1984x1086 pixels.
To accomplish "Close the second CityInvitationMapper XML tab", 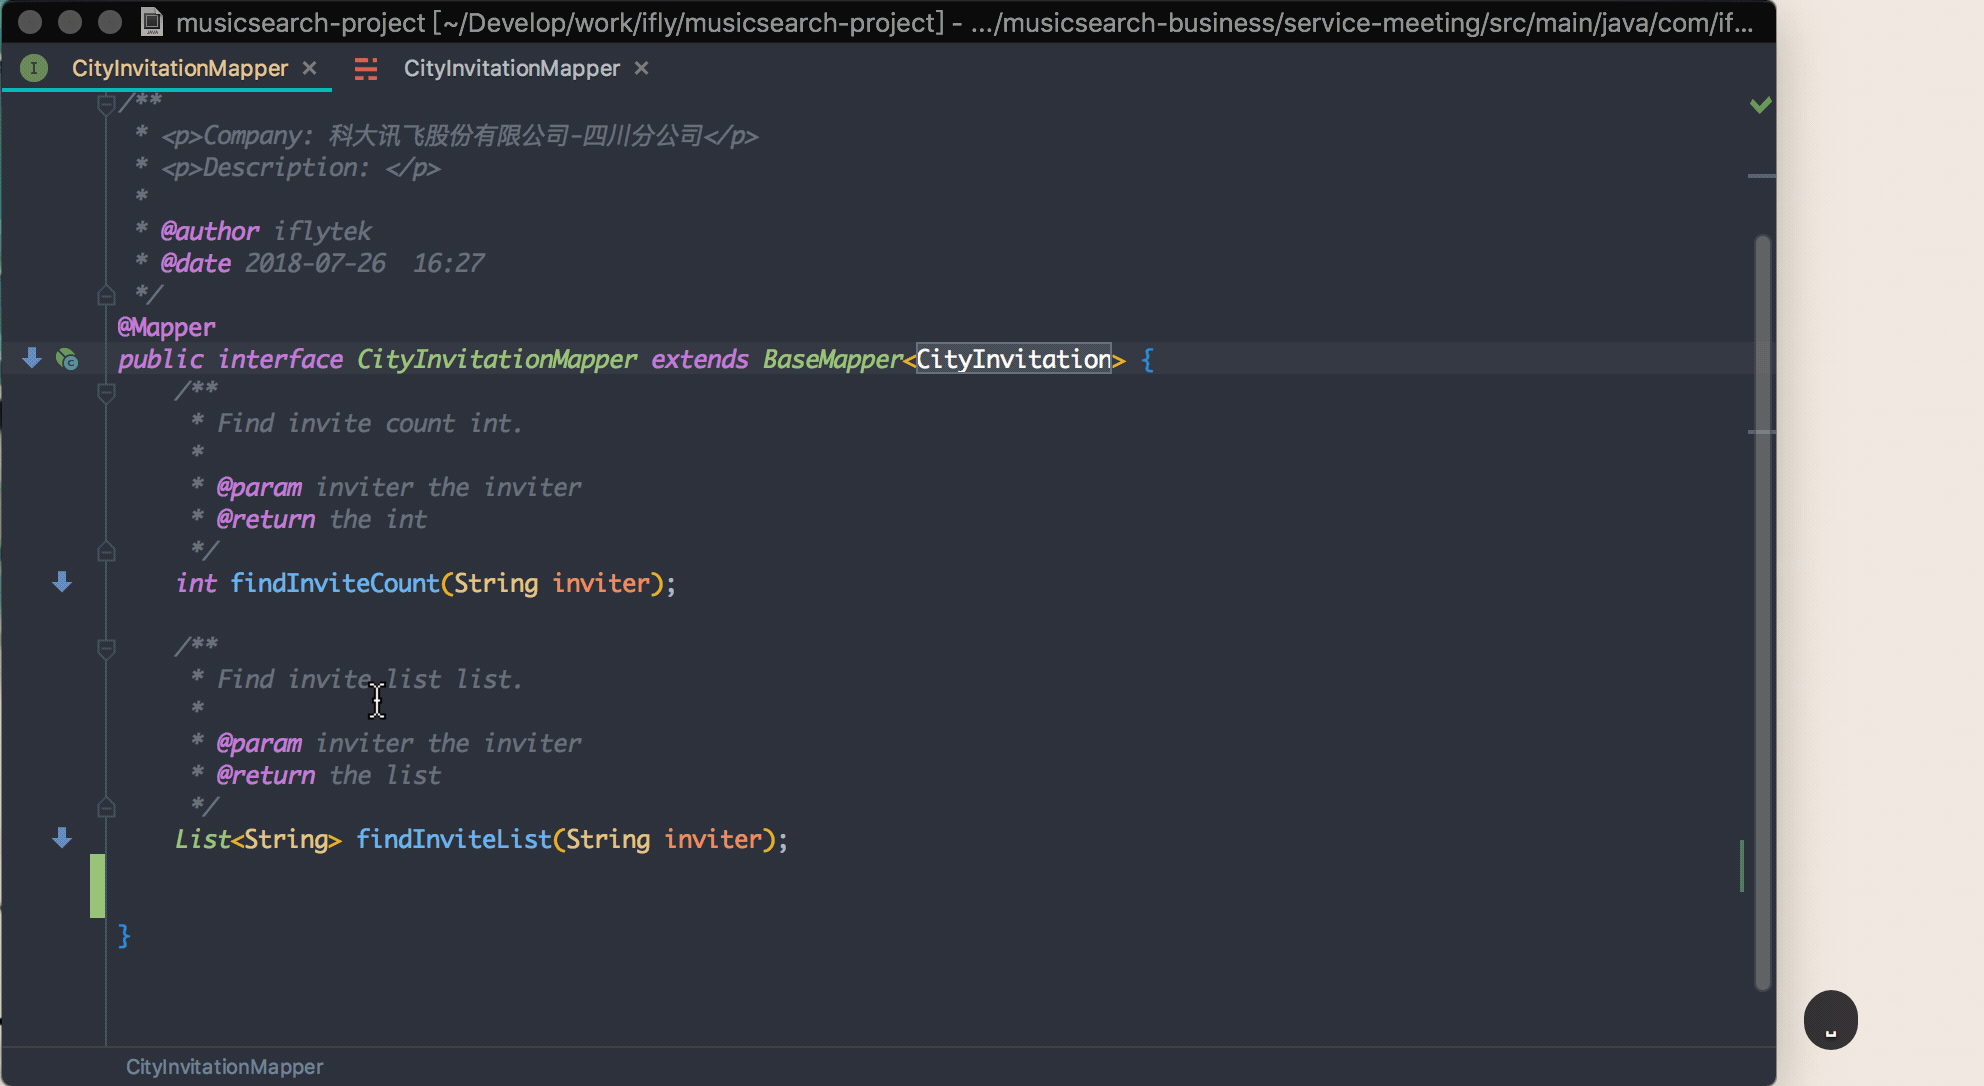I will click(642, 68).
